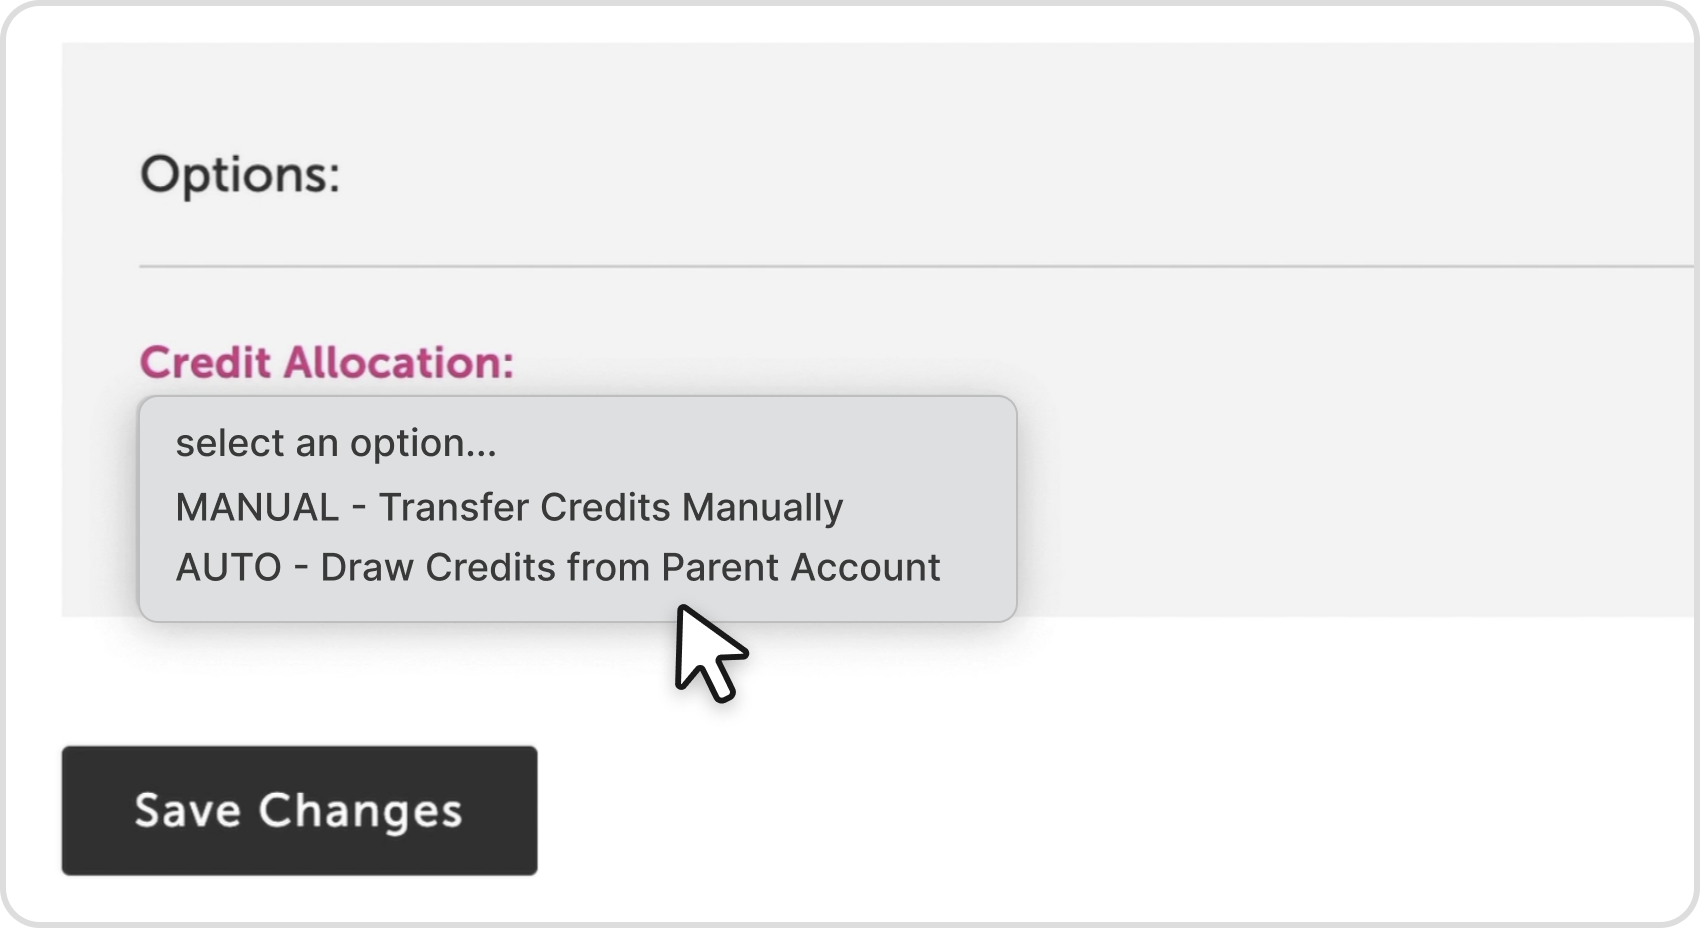Select AUTO - Draw Credits from Parent Account
Viewport: 1700px width, 928px height.
point(557,568)
